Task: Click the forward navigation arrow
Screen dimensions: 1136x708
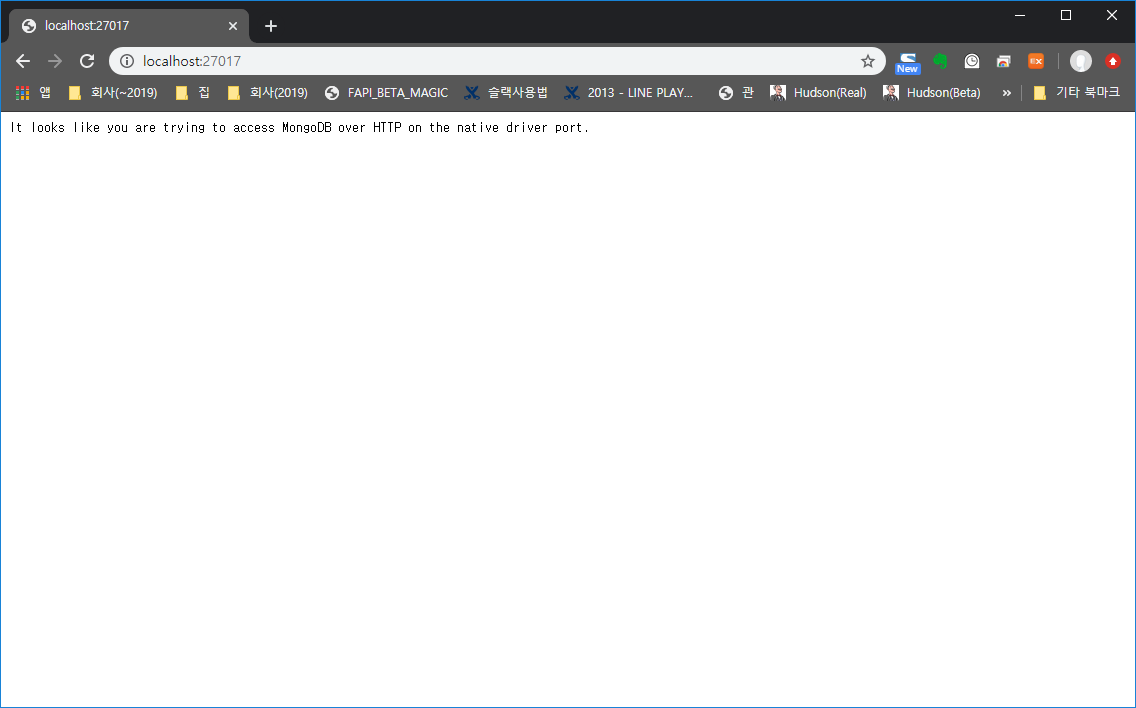Action: (x=55, y=61)
